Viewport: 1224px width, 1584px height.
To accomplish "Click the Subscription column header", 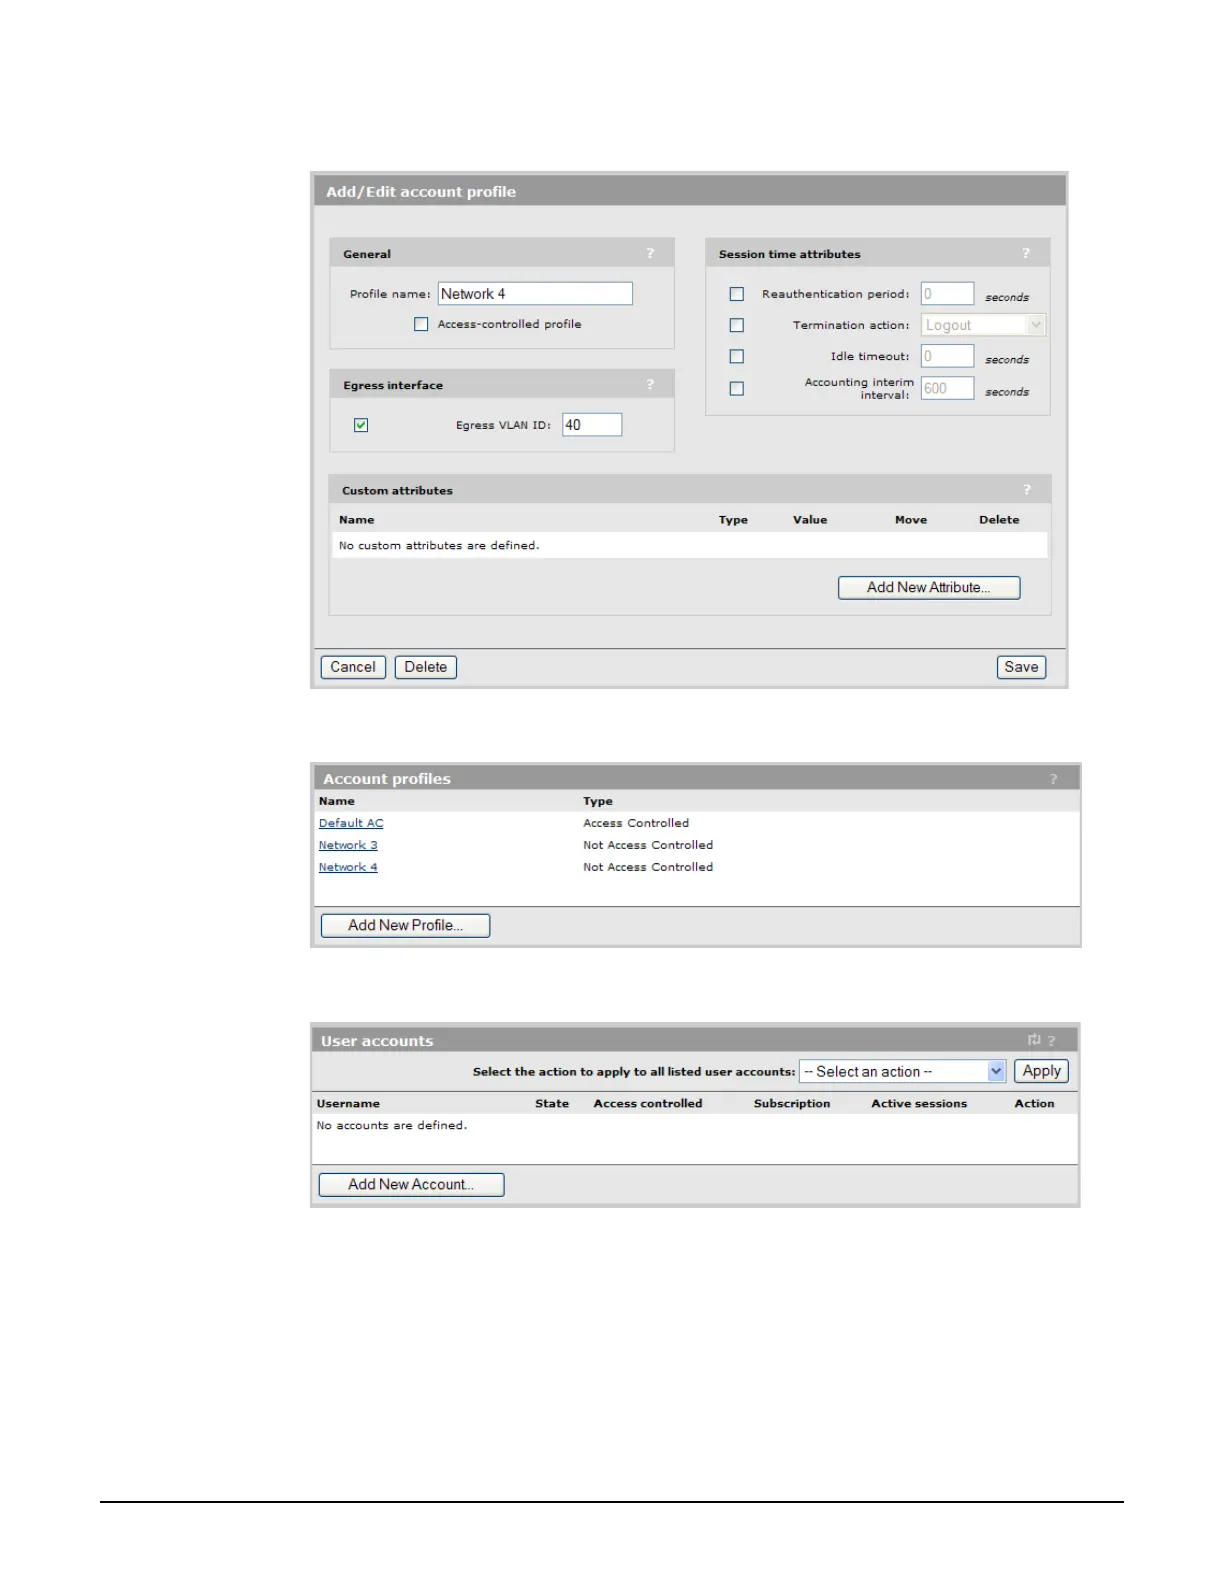I will (x=792, y=1104).
